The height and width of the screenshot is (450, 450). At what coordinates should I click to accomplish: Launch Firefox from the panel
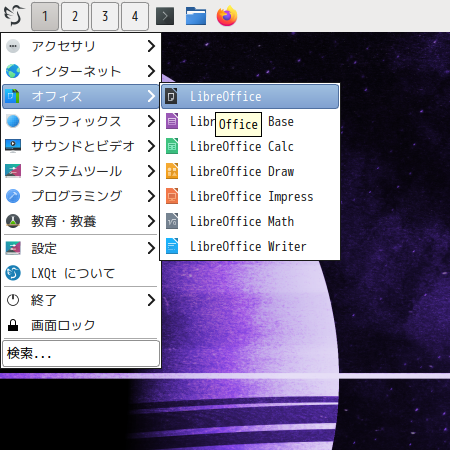click(x=227, y=16)
